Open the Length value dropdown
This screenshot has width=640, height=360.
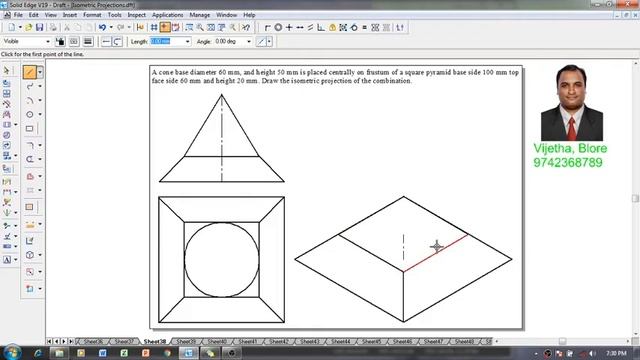click(187, 42)
